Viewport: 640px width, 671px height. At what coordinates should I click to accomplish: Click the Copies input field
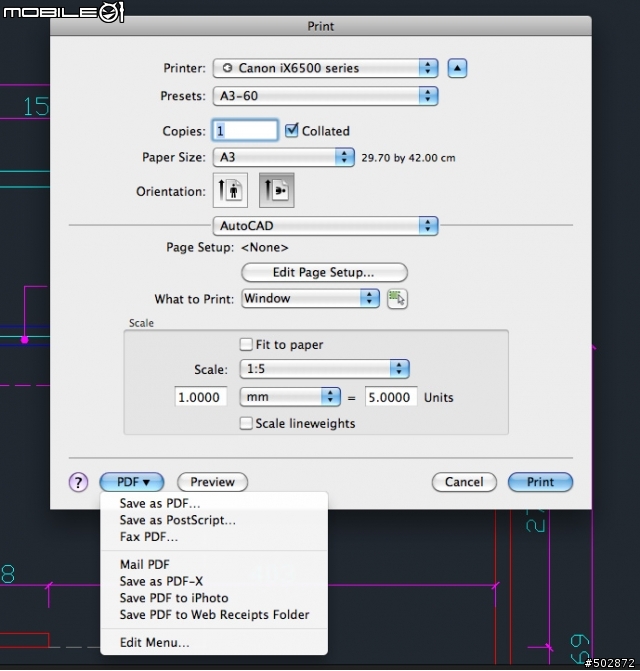click(x=245, y=131)
